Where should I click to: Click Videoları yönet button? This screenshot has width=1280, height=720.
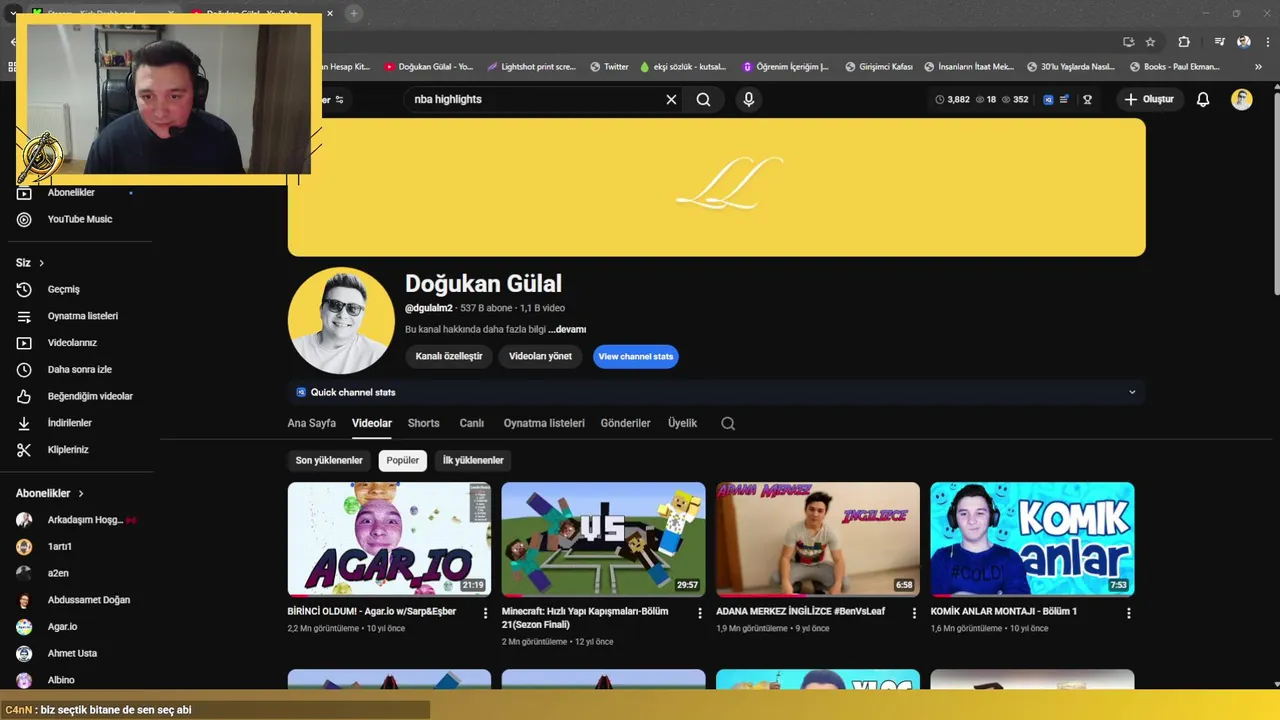point(540,356)
